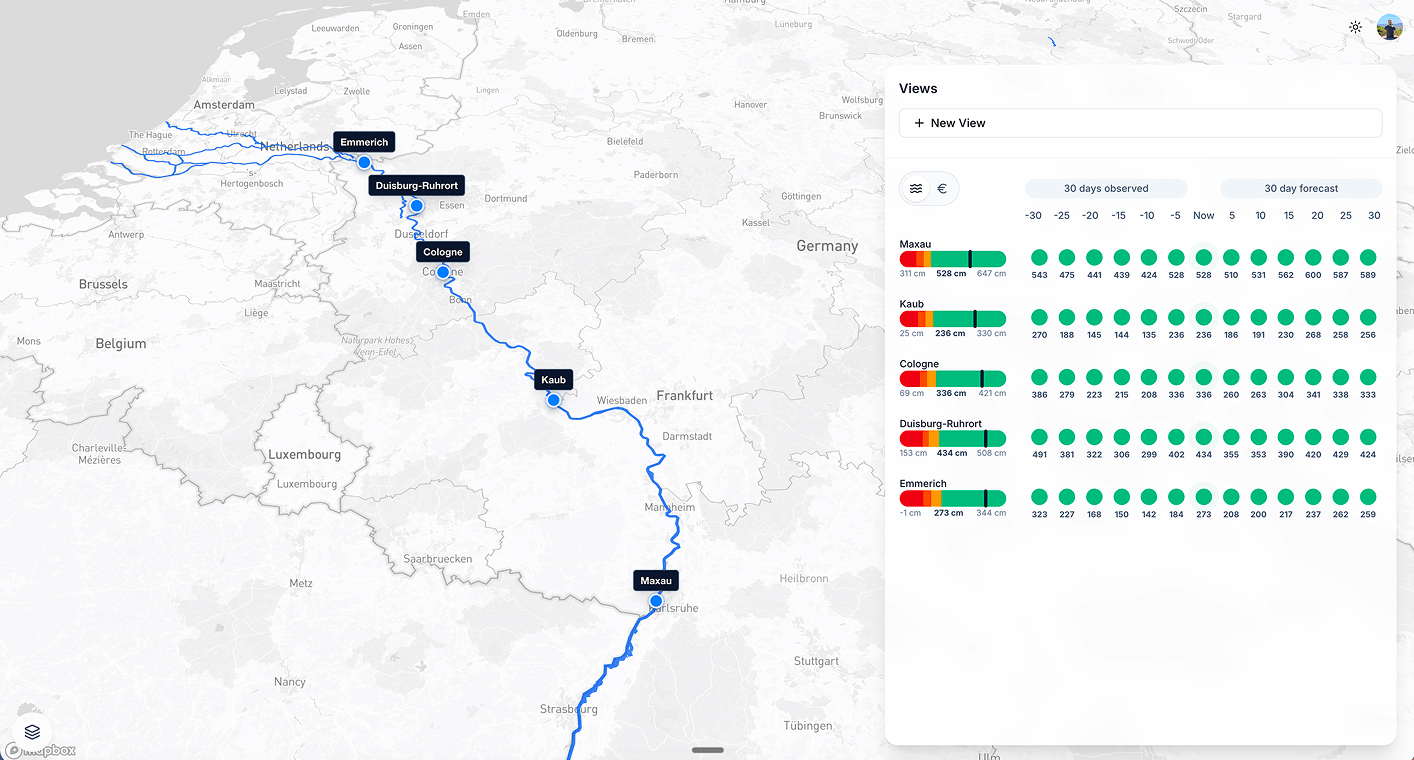Expand the Kaub station row
The height and width of the screenshot is (760, 1414).
tap(911, 304)
